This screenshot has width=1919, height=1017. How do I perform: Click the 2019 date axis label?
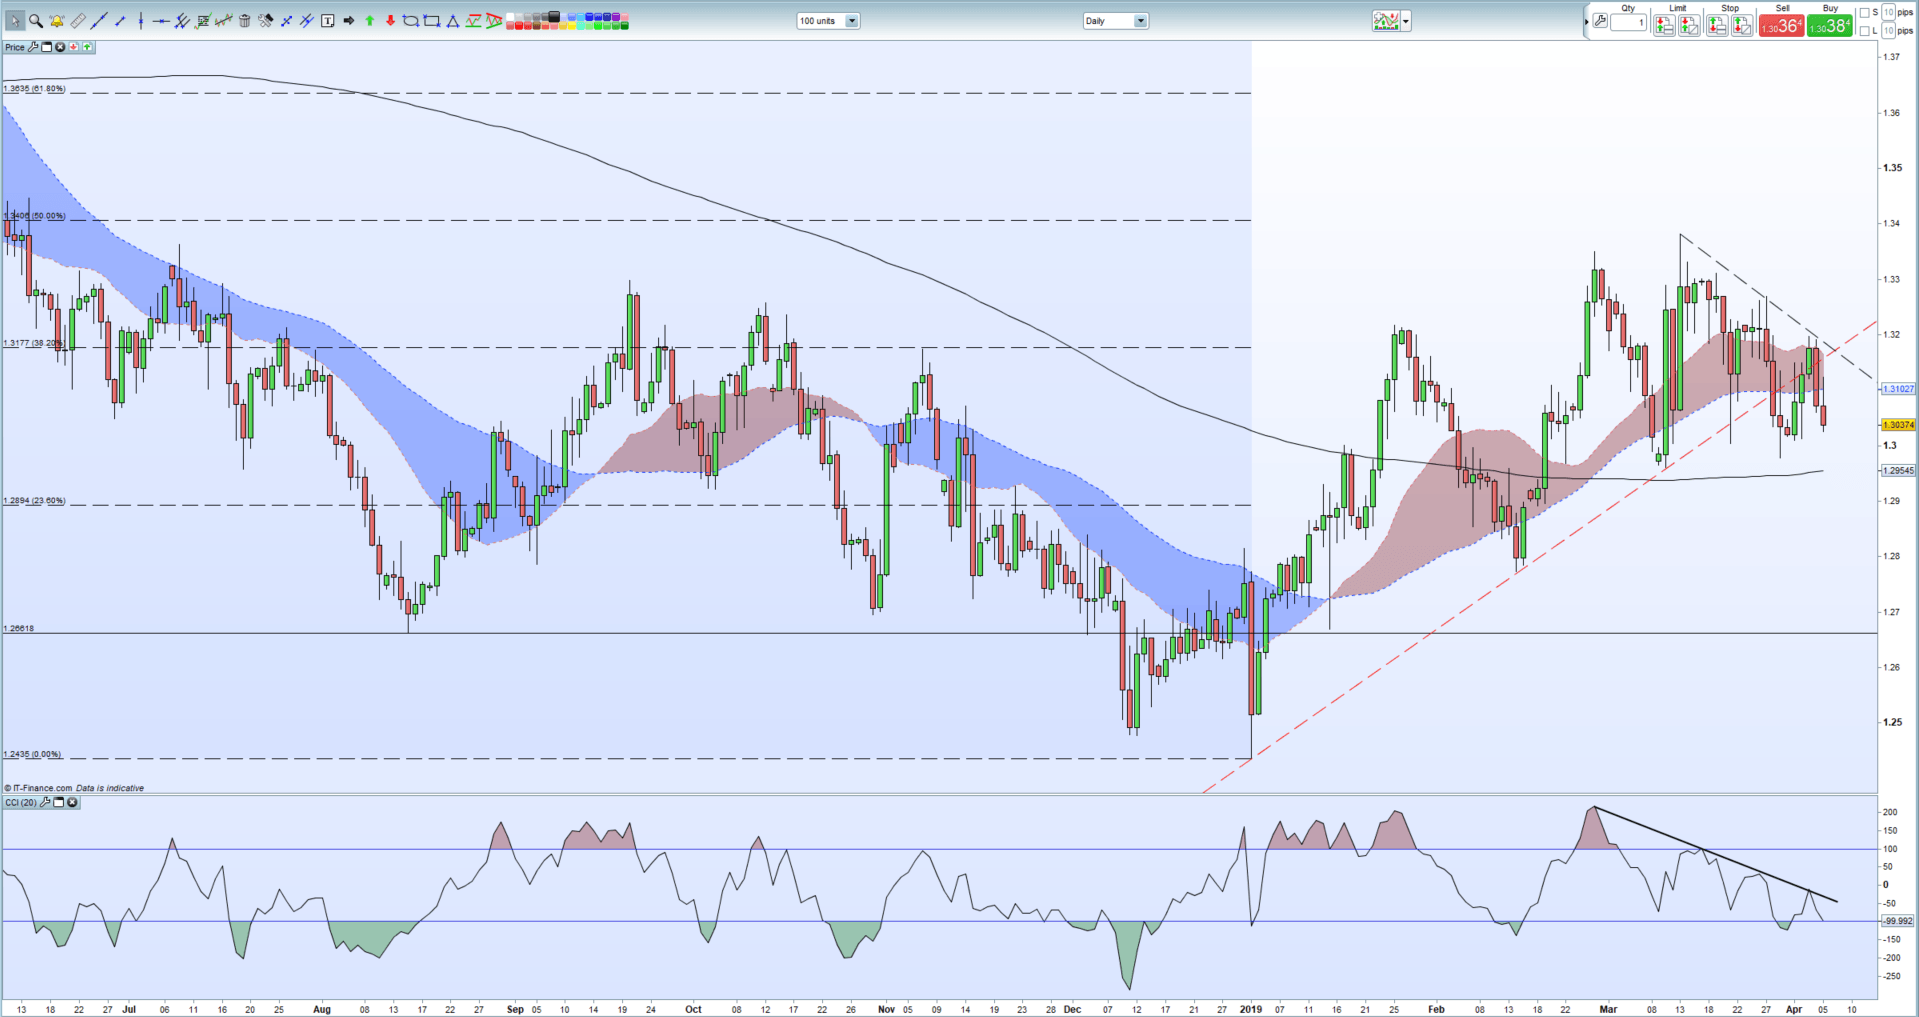point(1251,1010)
